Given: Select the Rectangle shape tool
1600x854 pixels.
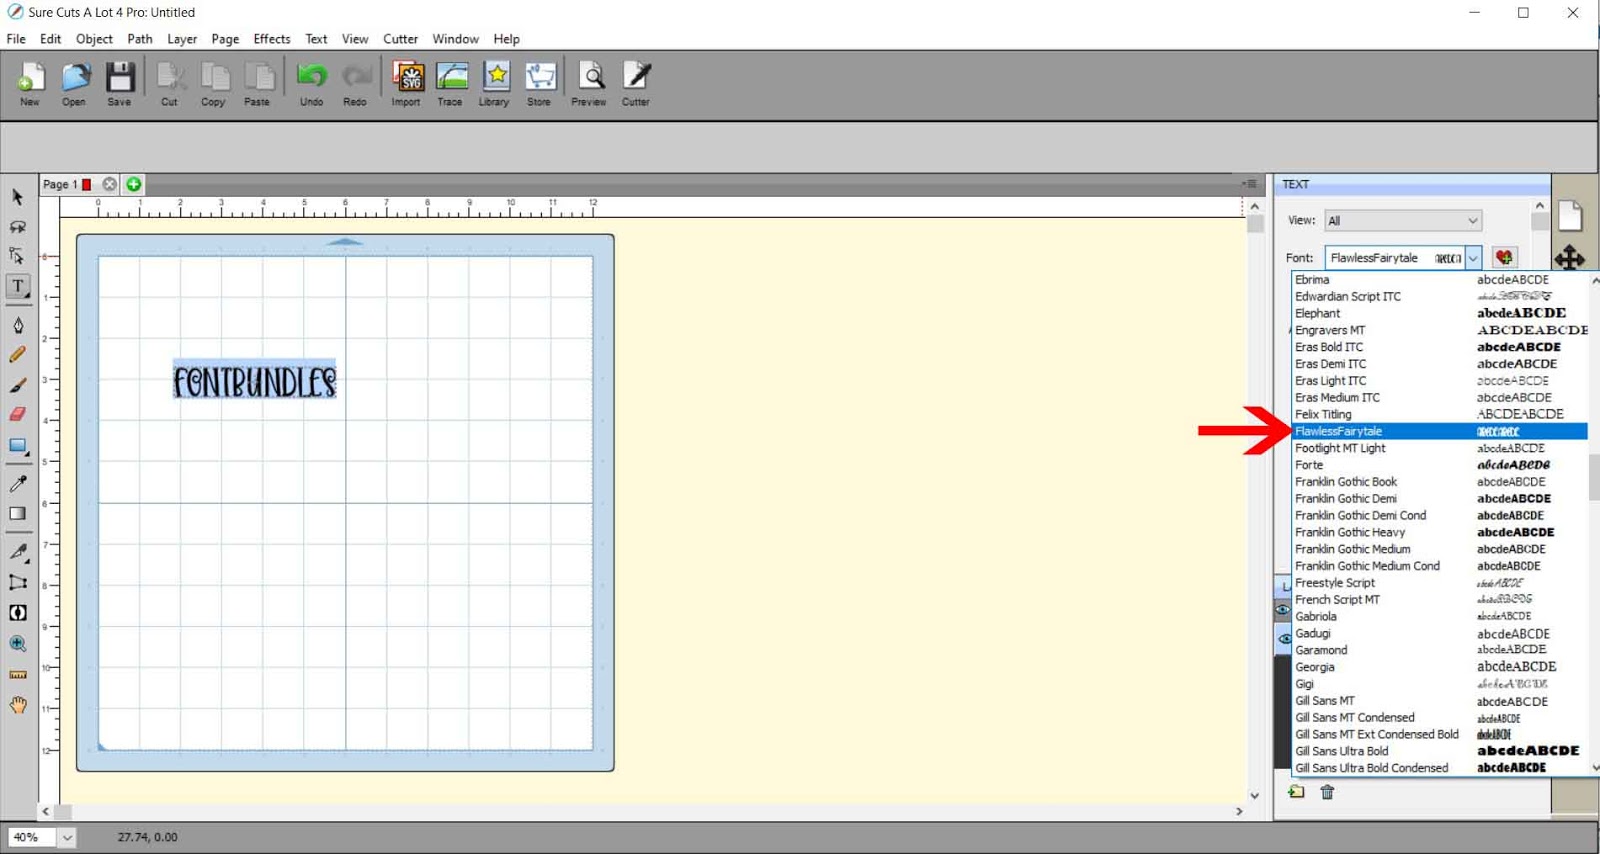Looking at the screenshot, I should pyautogui.click(x=18, y=446).
